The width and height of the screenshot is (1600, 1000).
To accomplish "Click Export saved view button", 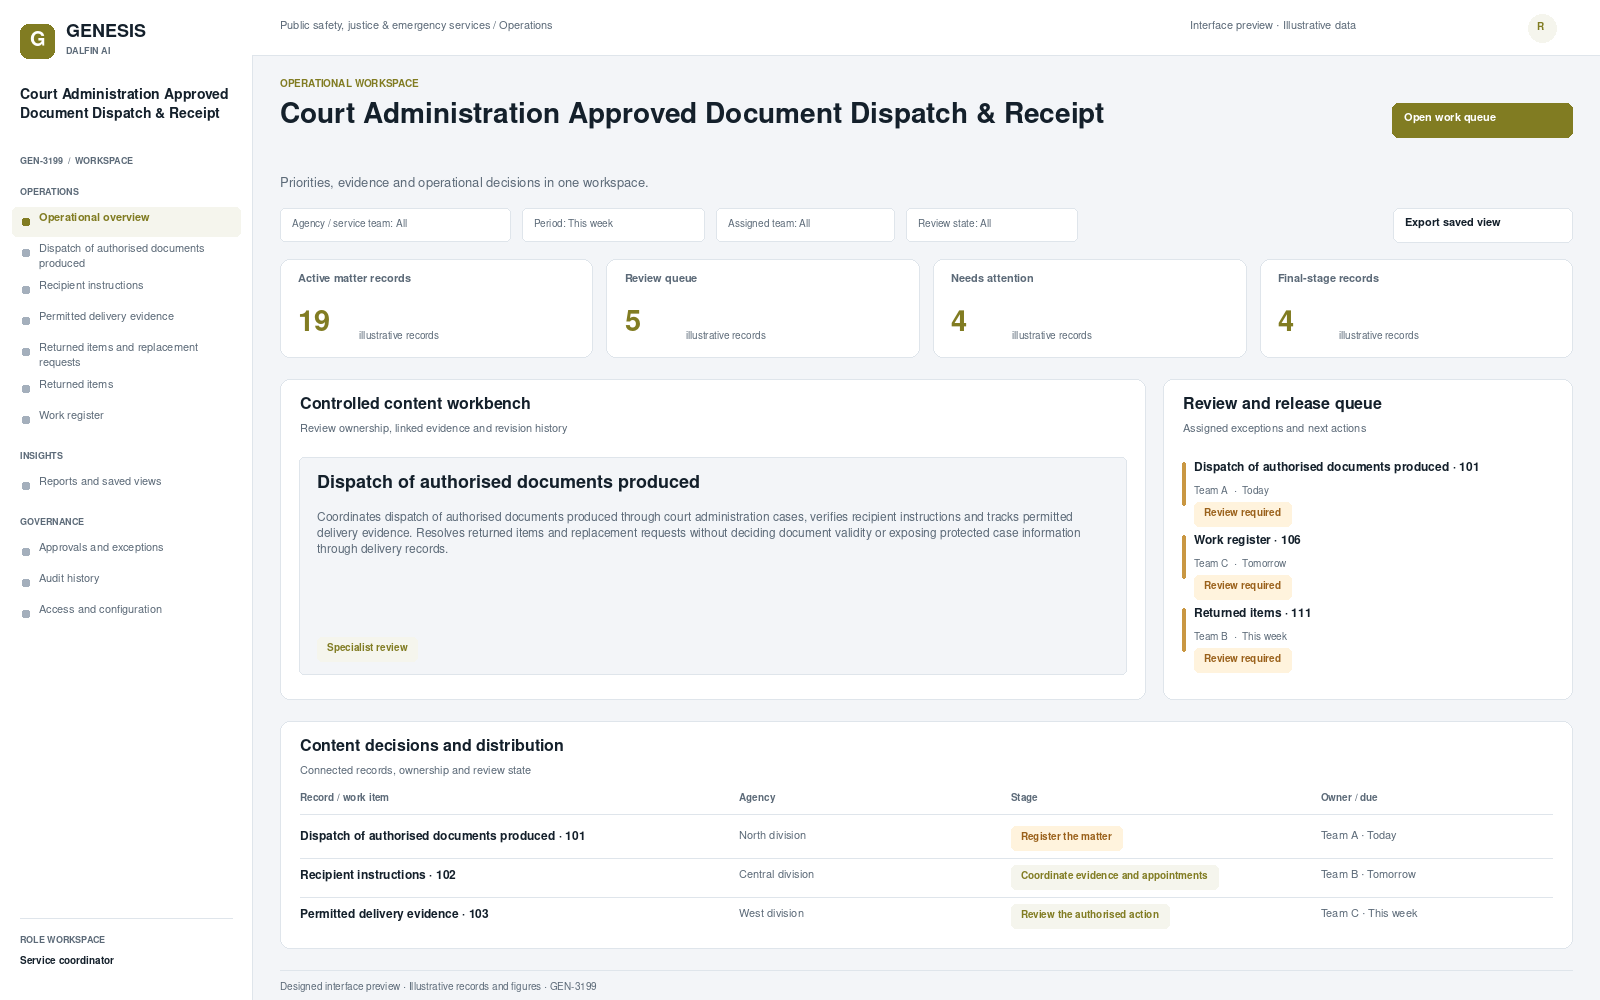I will (1482, 225).
